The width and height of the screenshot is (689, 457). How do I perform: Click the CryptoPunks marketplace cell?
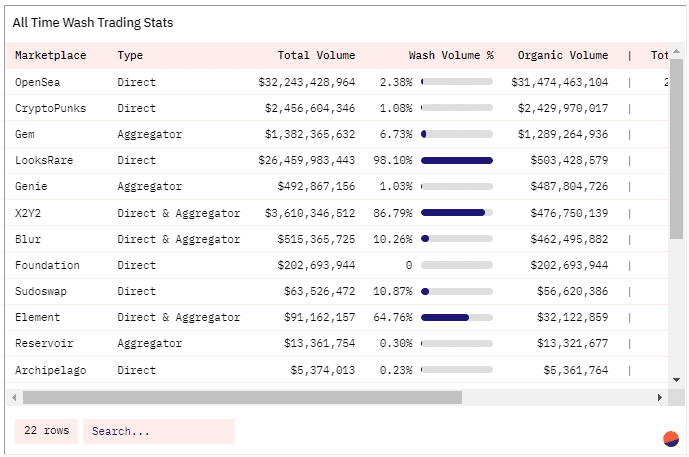click(x=51, y=108)
